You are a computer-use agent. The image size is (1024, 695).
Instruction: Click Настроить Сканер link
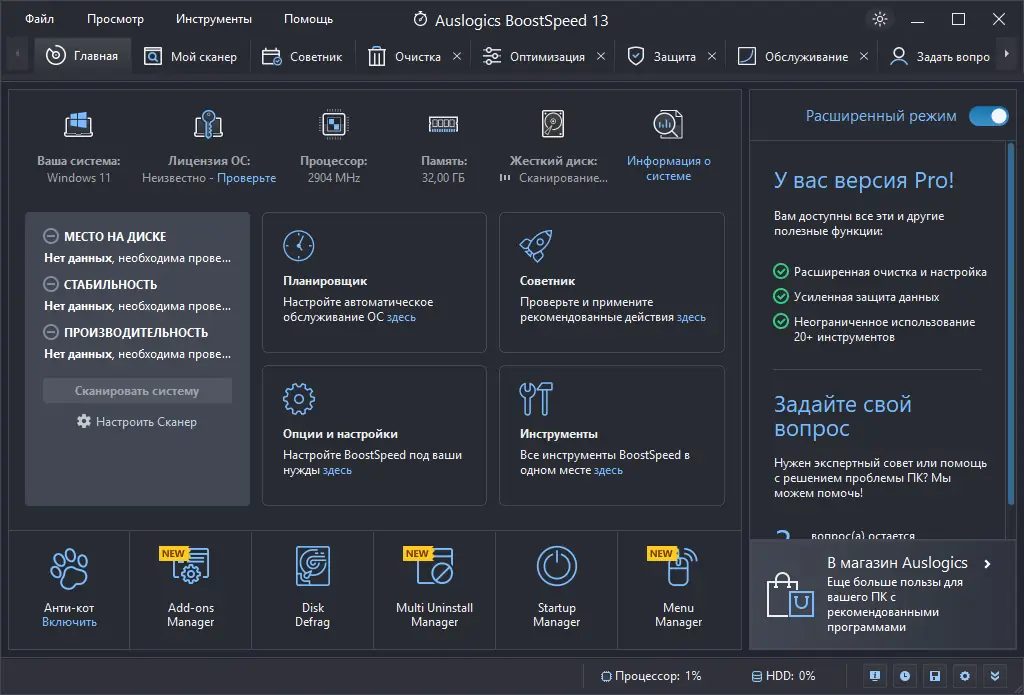click(136, 421)
